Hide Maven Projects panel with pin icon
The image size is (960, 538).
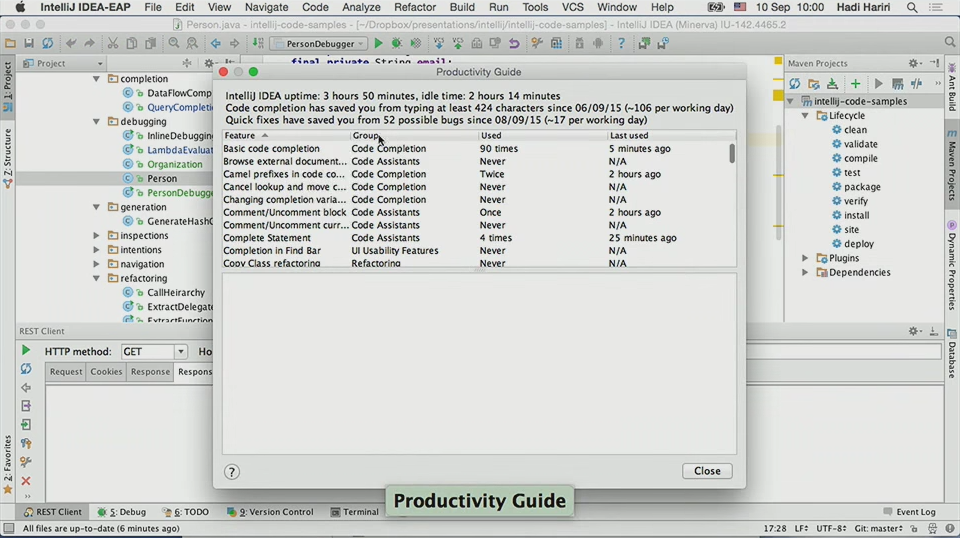coord(934,63)
